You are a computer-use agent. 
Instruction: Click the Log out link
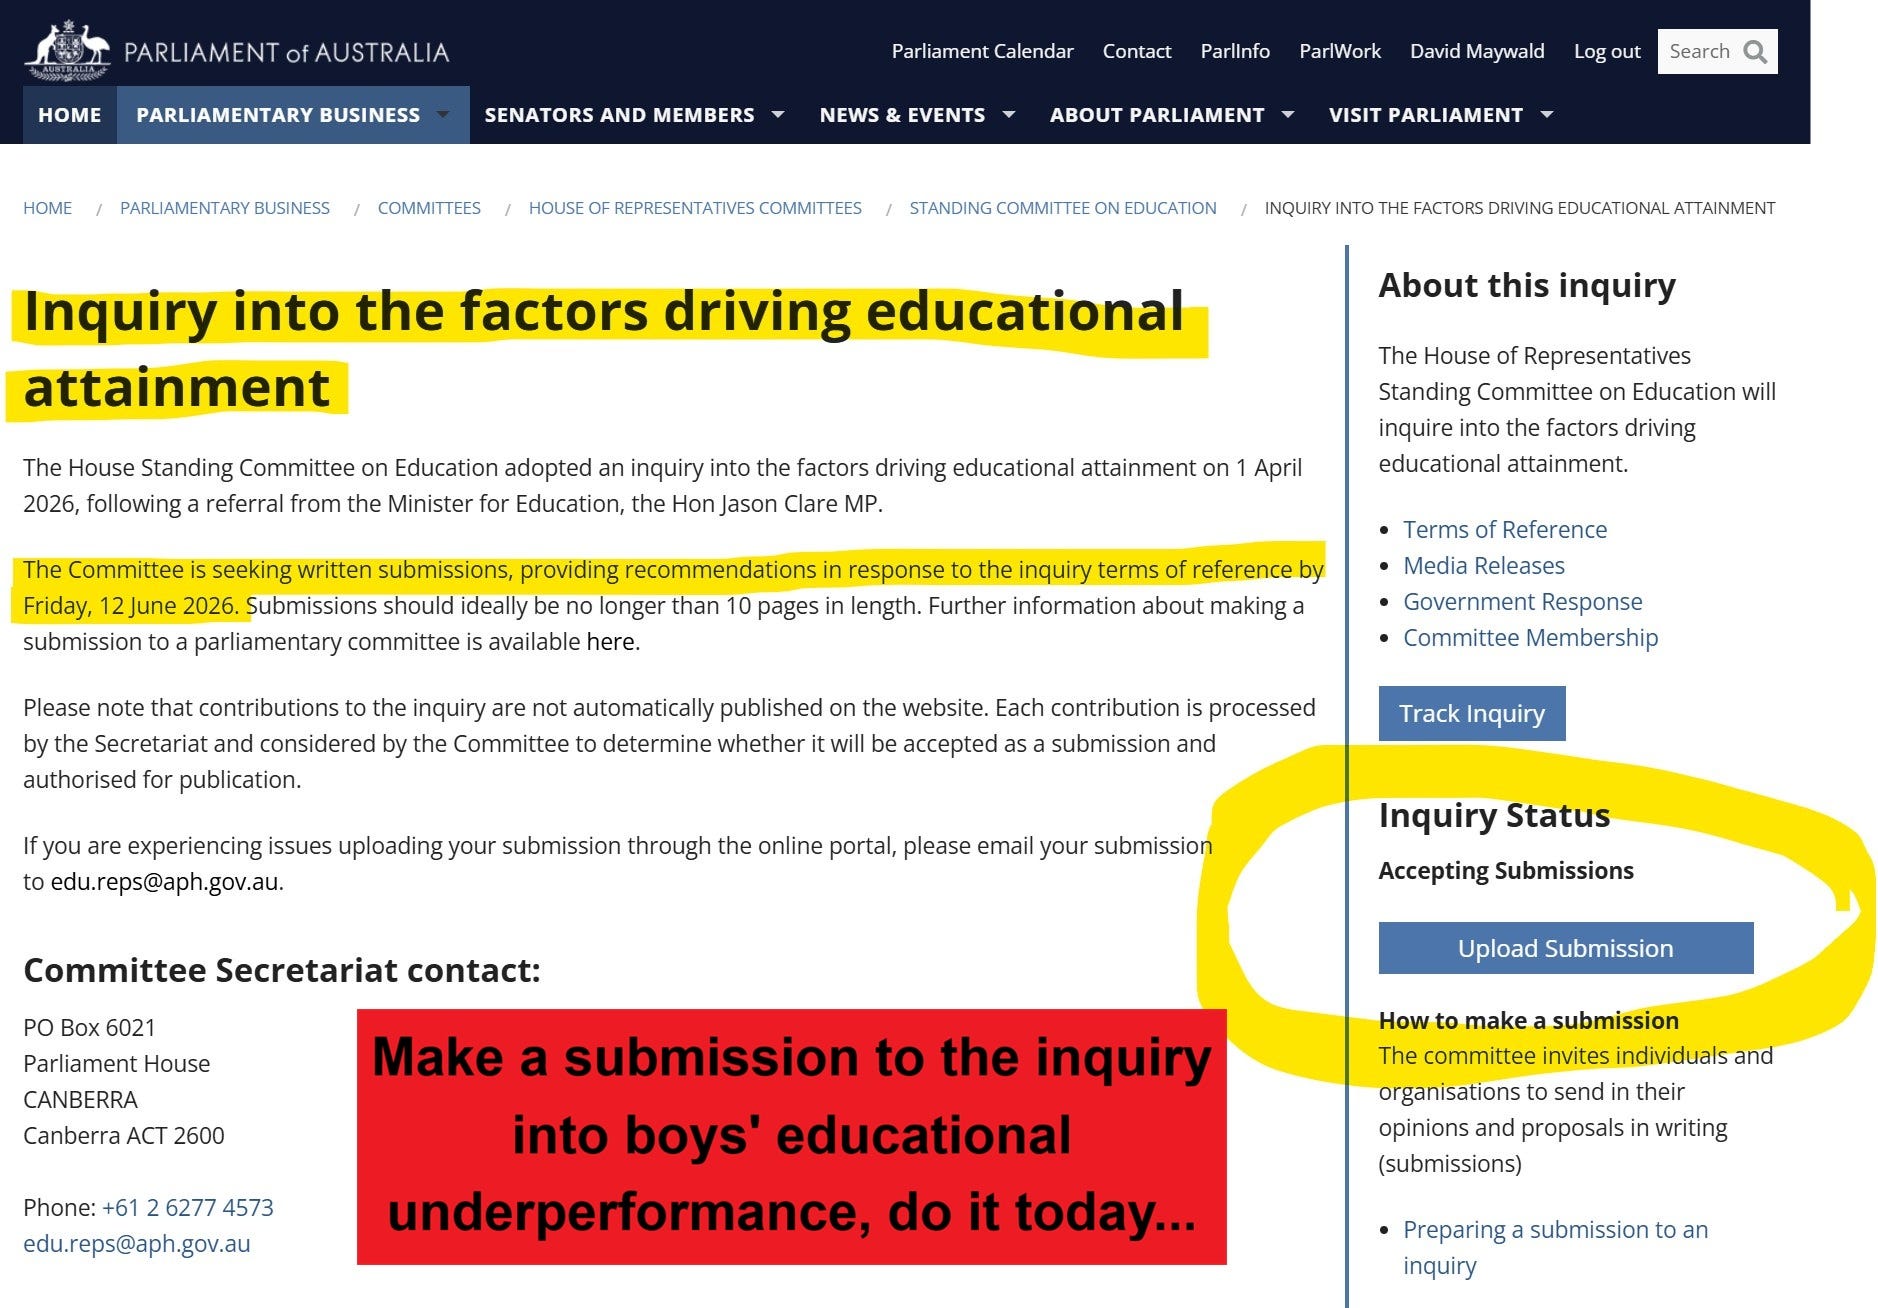pos(1607,51)
